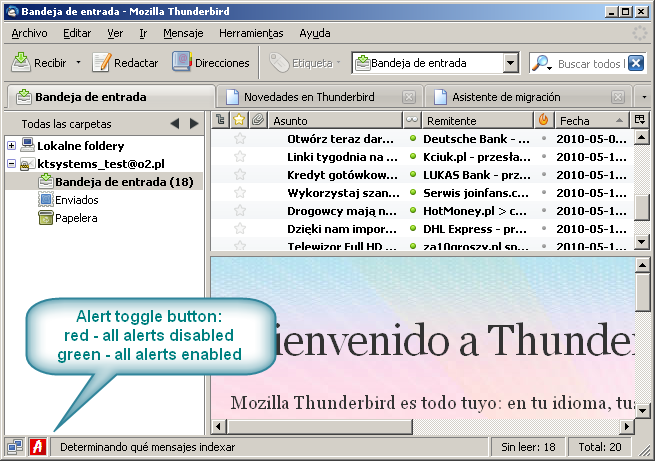Switch to the Novedades en Thunderbird tab

320,97
